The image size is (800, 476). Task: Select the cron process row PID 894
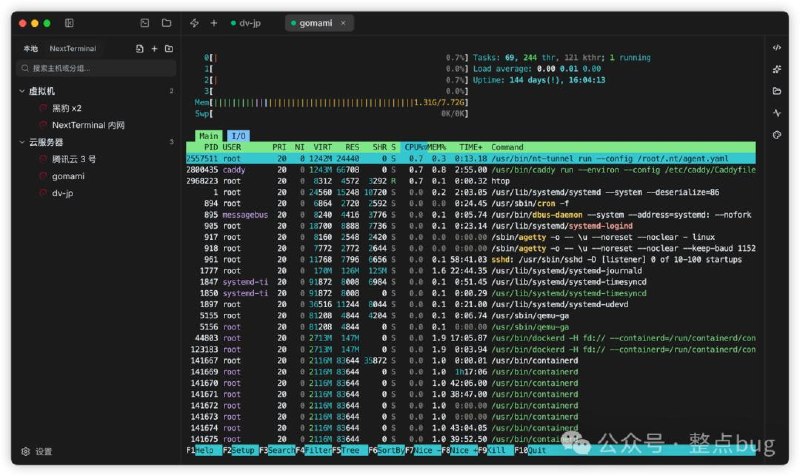471,204
